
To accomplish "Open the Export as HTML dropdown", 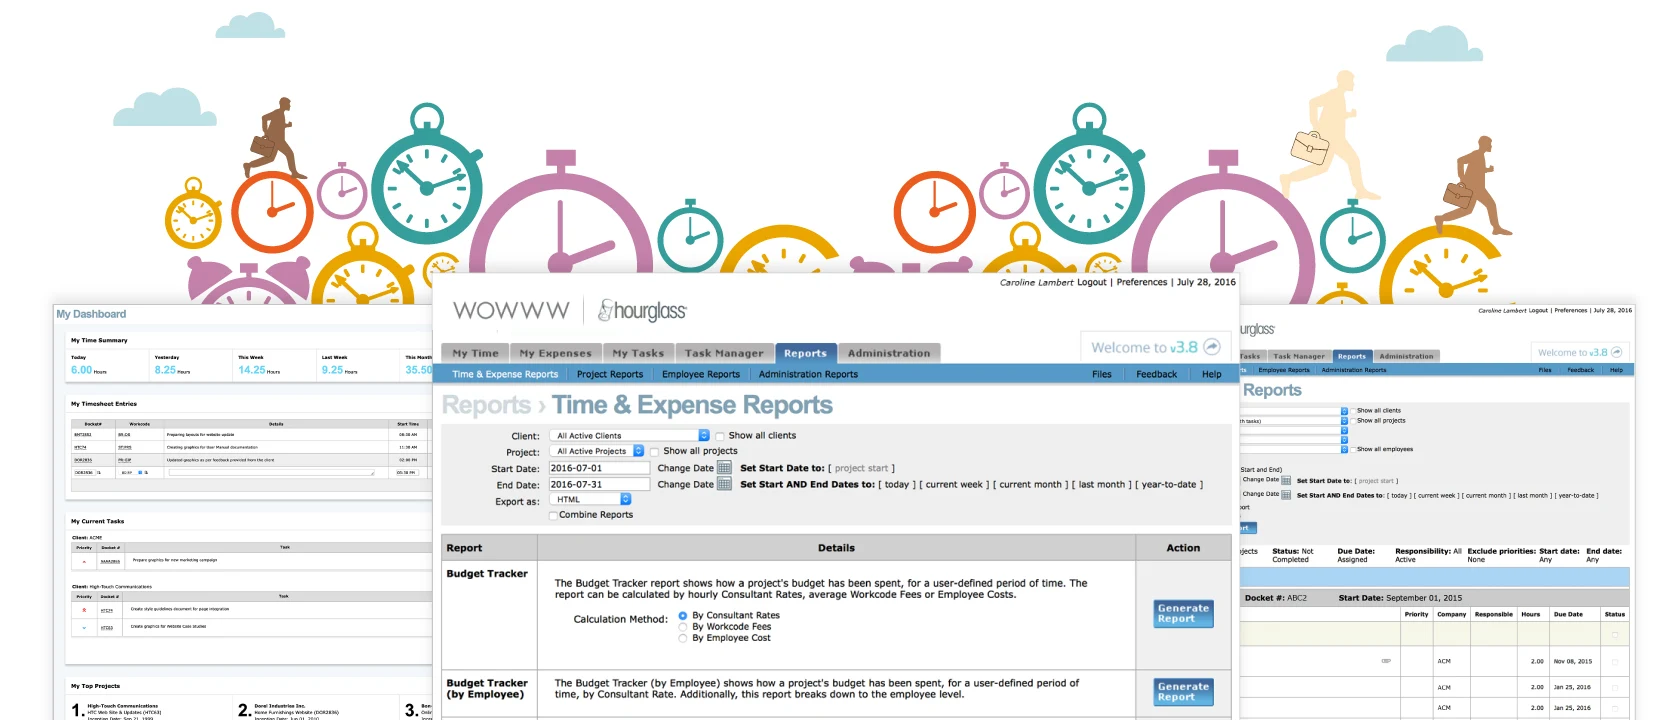I will point(590,499).
